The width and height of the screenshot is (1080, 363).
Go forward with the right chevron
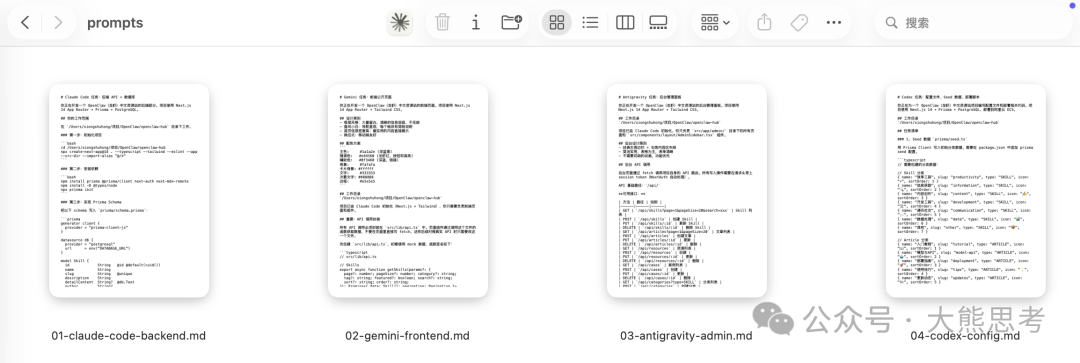(58, 23)
